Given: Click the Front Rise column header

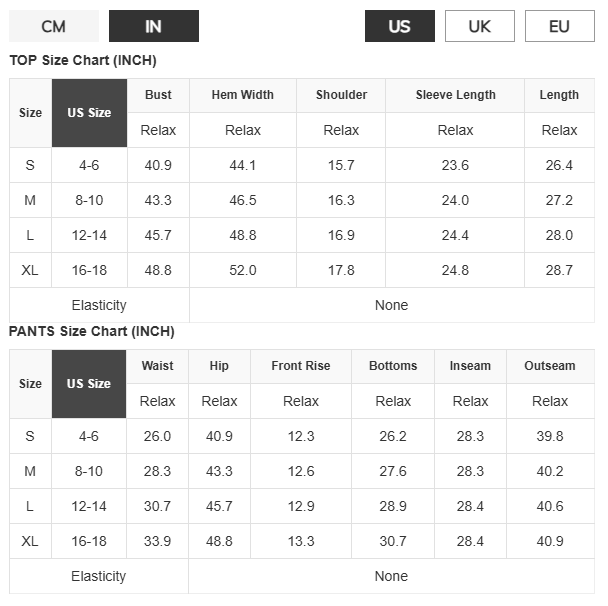Looking at the screenshot, I should point(301,366).
